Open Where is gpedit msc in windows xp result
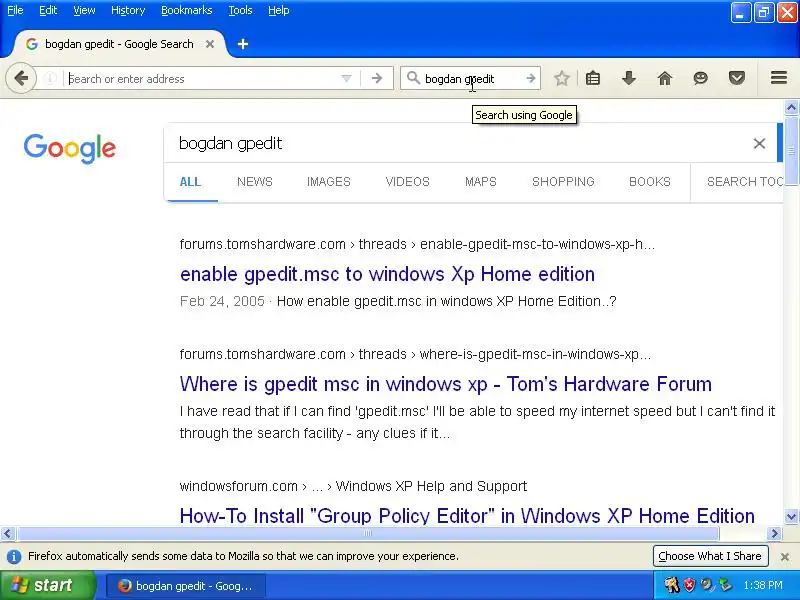This screenshot has width=800, height=600. [445, 384]
